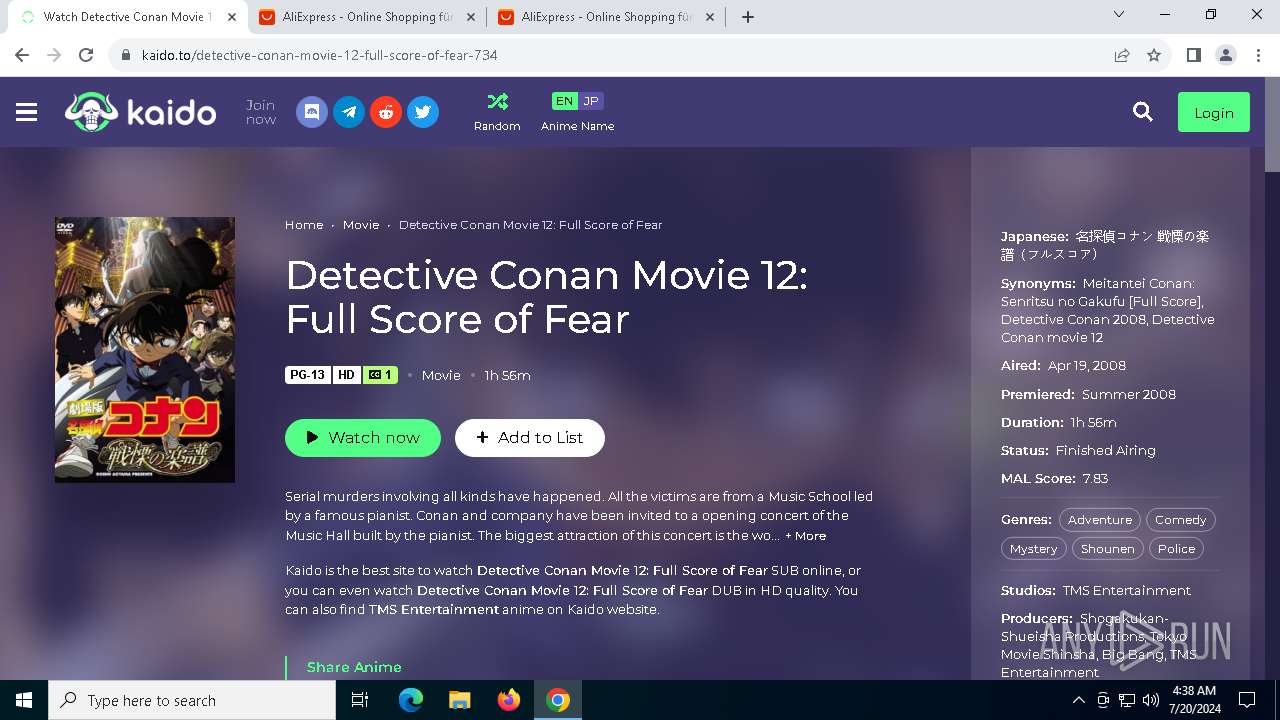Click the taskbar search box
The height and width of the screenshot is (720, 1280).
[x=192, y=700]
